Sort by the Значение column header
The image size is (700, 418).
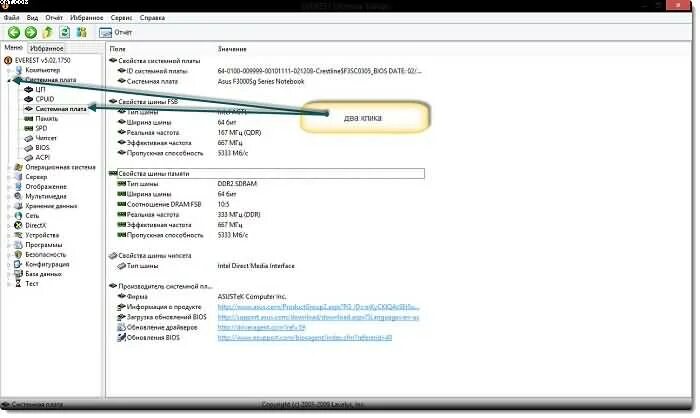[x=232, y=49]
